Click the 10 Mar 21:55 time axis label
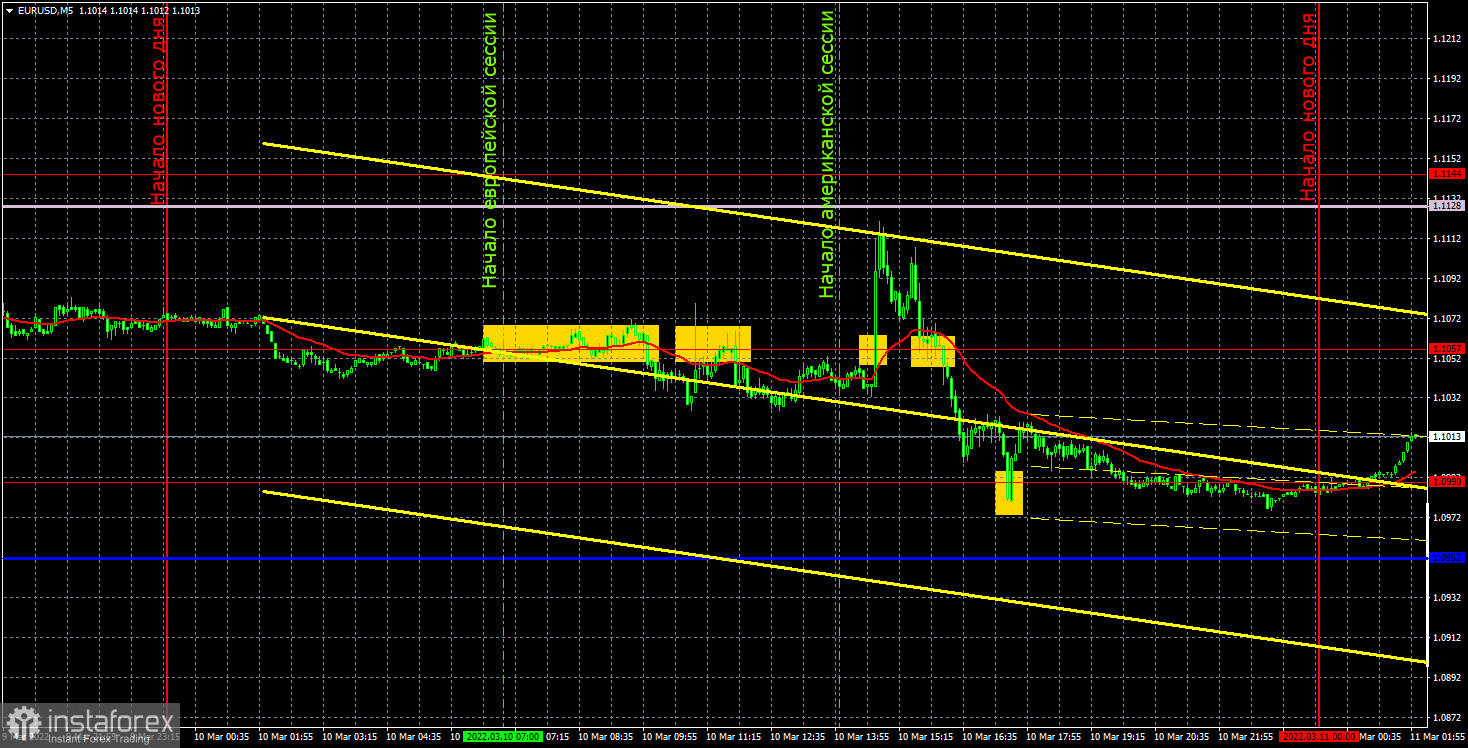Viewport: 1468px width, 748px height. coord(1246,736)
